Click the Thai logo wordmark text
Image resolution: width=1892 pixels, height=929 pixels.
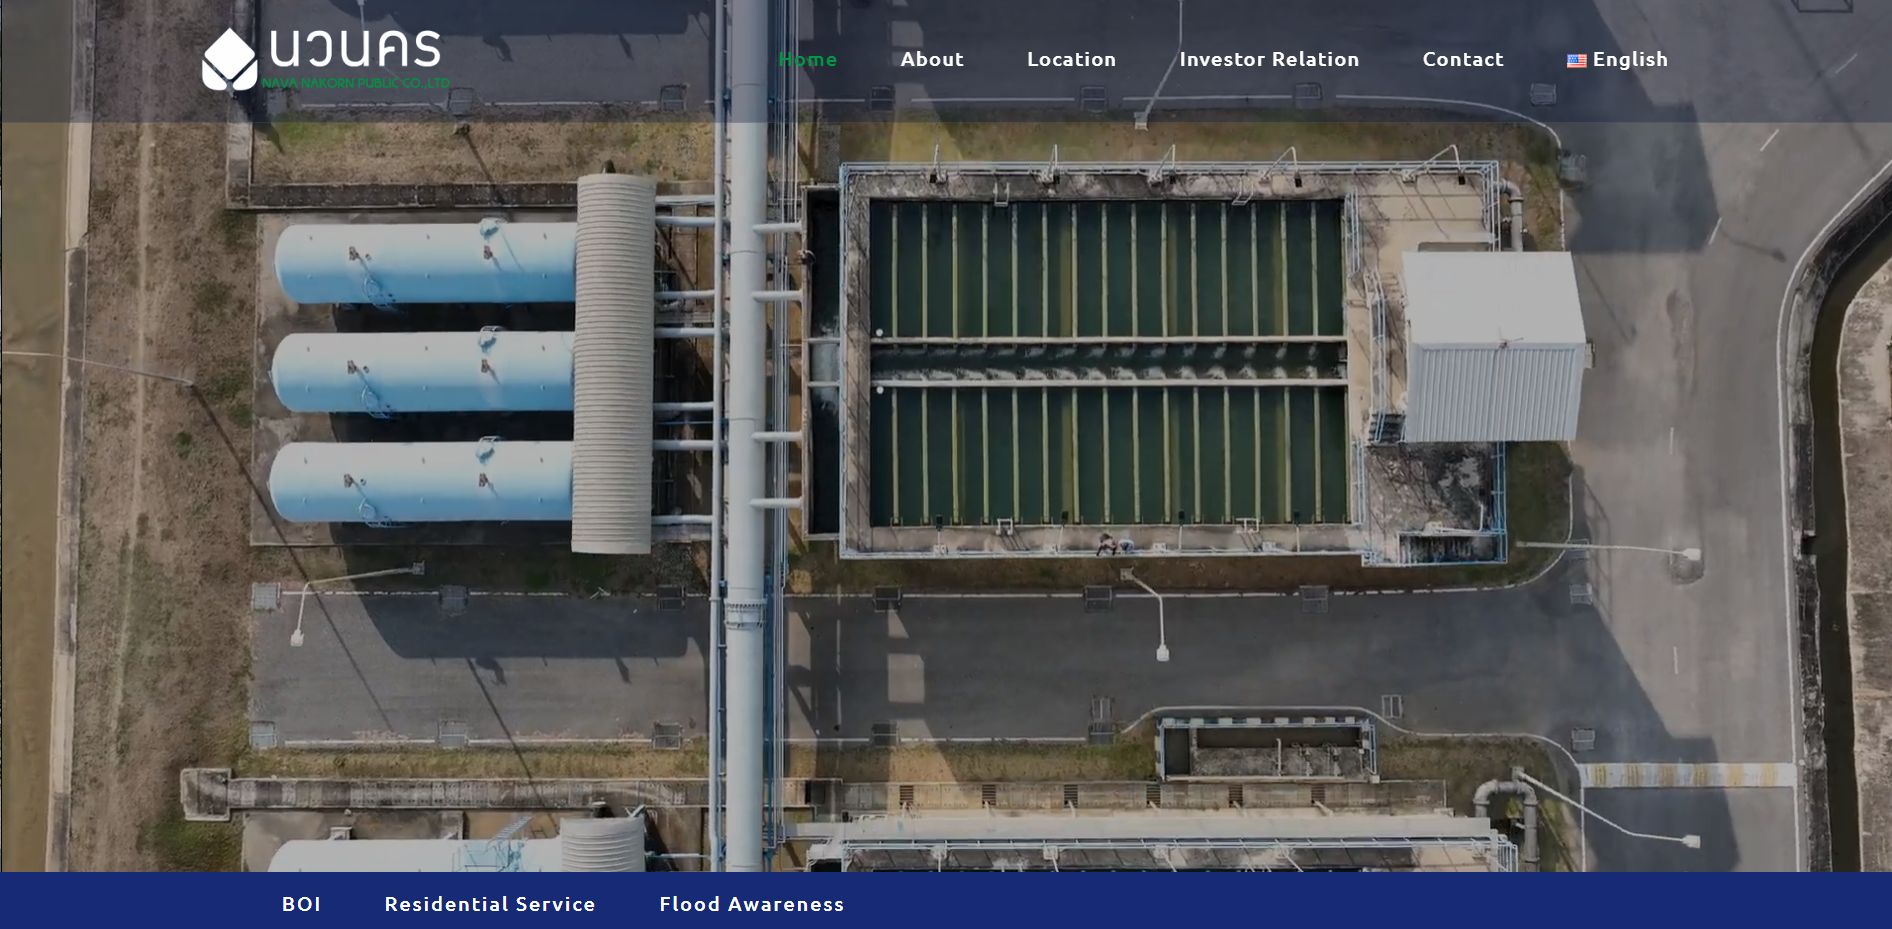tap(355, 49)
